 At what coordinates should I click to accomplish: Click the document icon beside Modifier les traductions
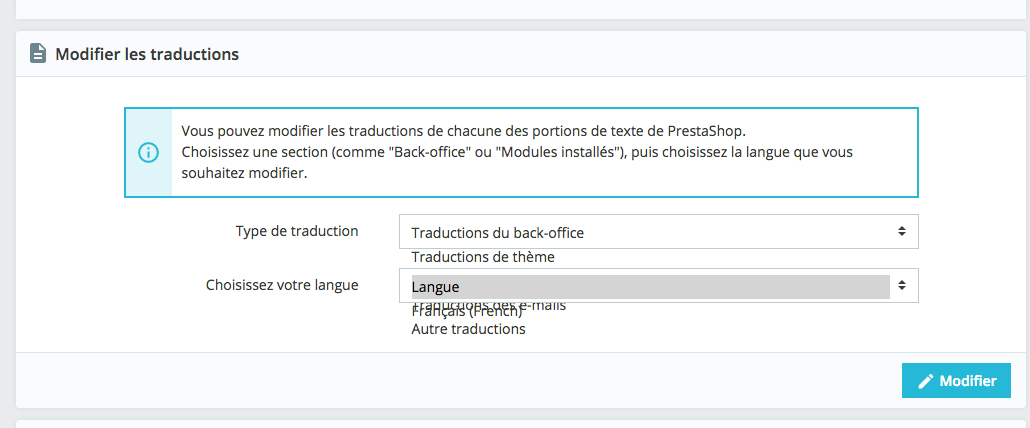(x=37, y=54)
